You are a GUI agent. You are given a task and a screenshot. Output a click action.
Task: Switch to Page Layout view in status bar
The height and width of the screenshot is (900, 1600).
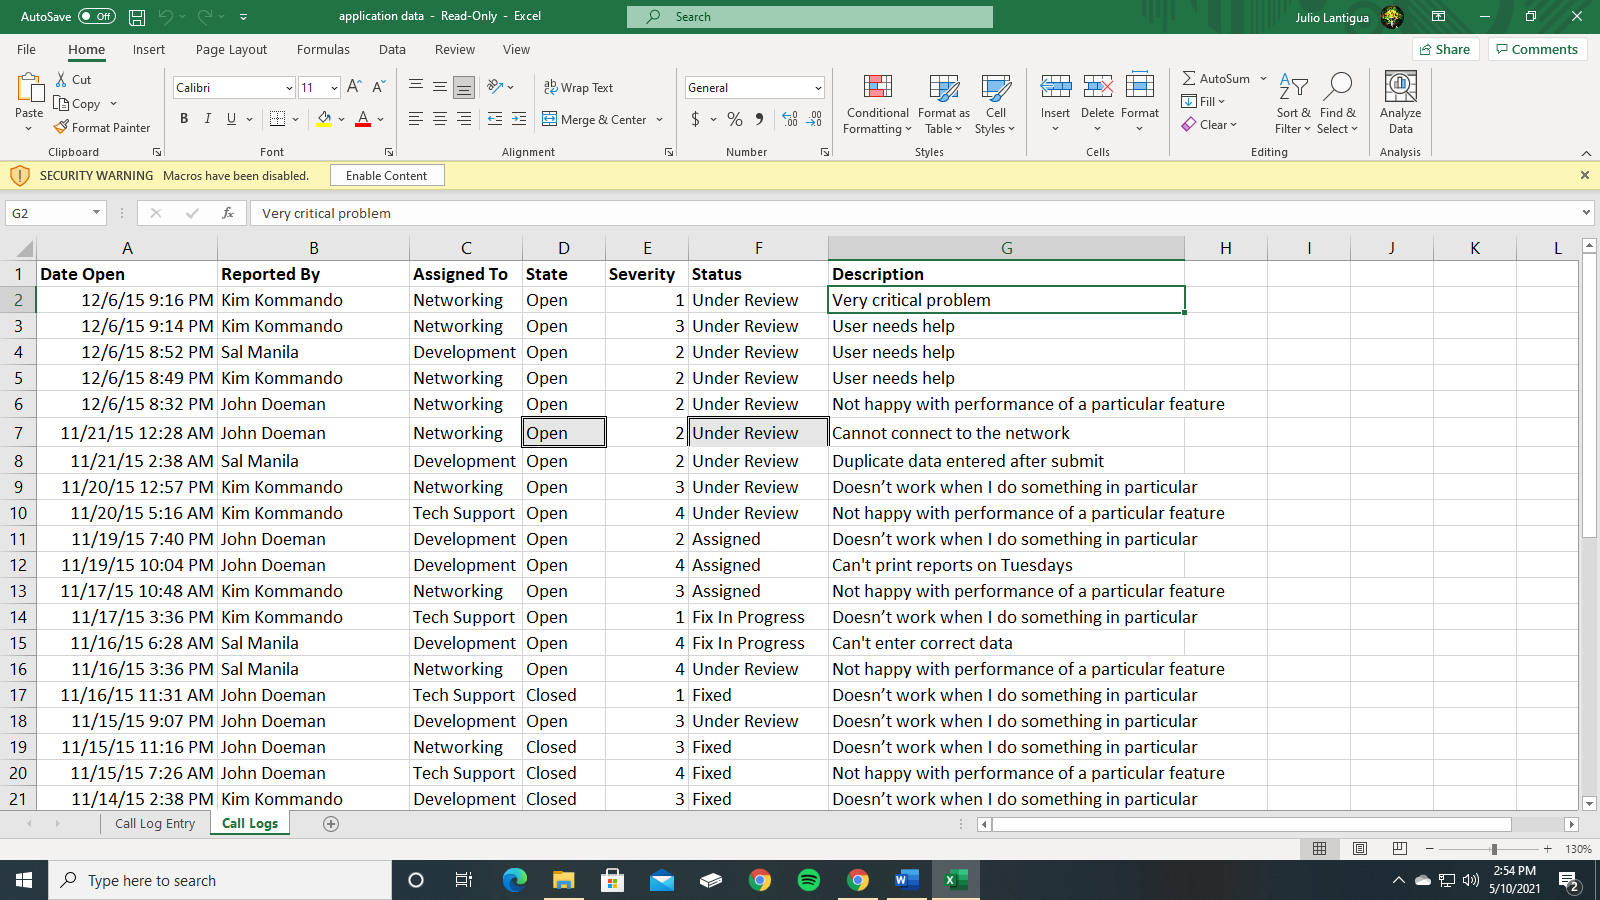coord(1360,848)
